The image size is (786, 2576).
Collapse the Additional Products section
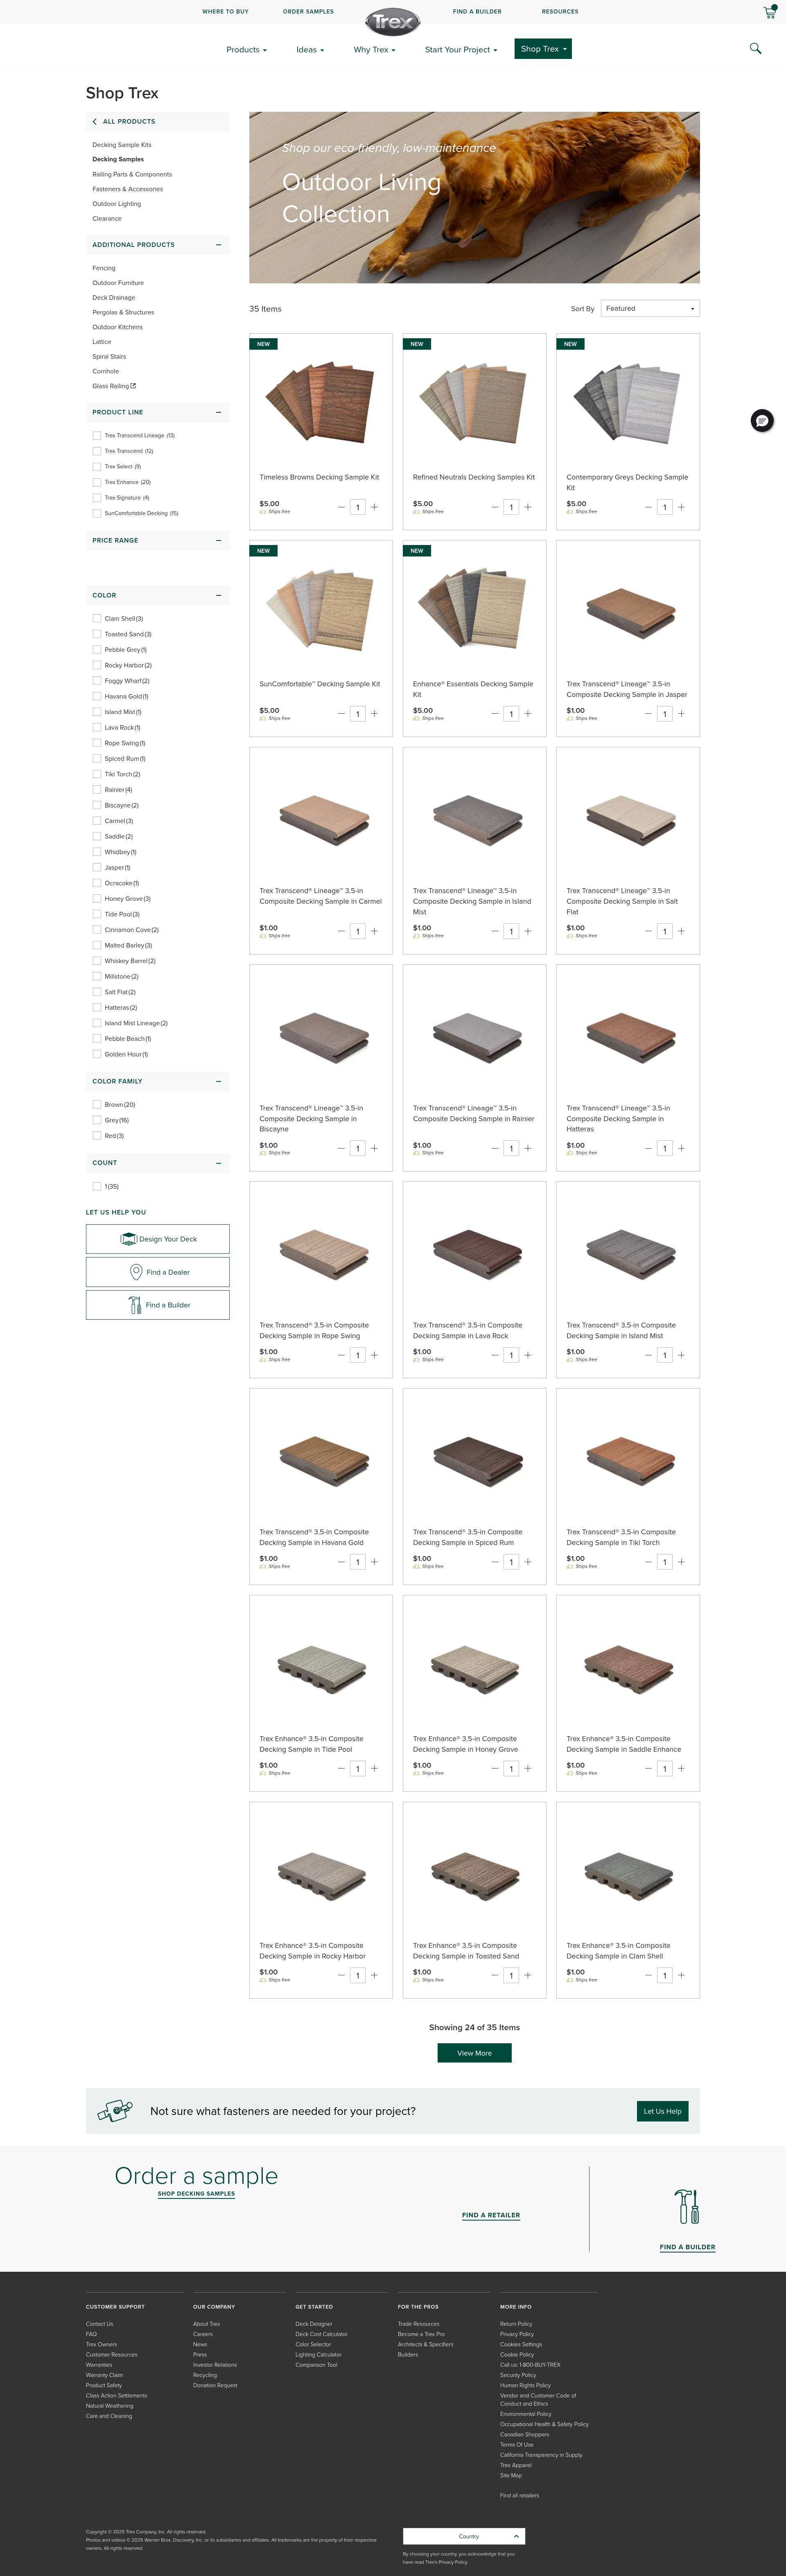(x=218, y=245)
